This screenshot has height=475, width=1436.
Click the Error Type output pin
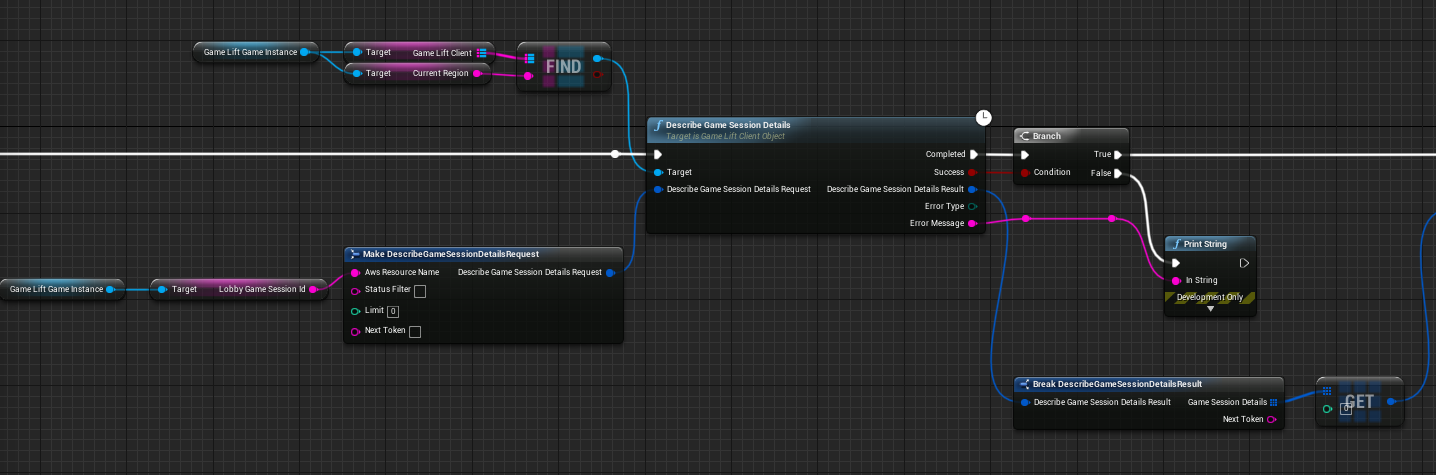click(x=973, y=207)
